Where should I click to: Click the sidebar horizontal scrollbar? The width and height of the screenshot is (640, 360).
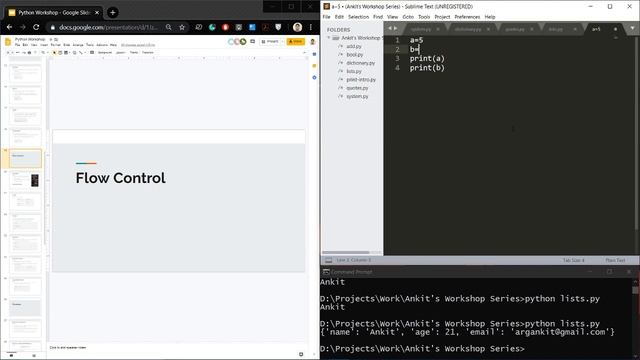coord(346,253)
